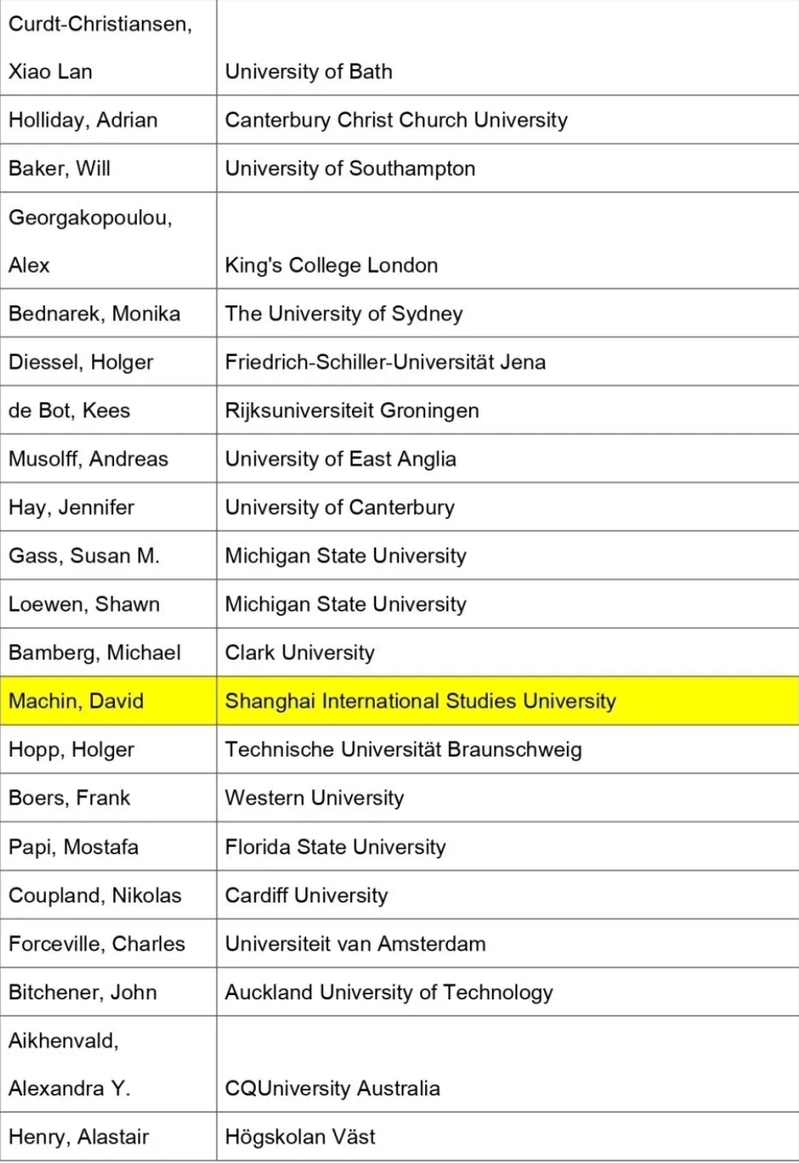Click the name Baker, Will

tap(59, 168)
